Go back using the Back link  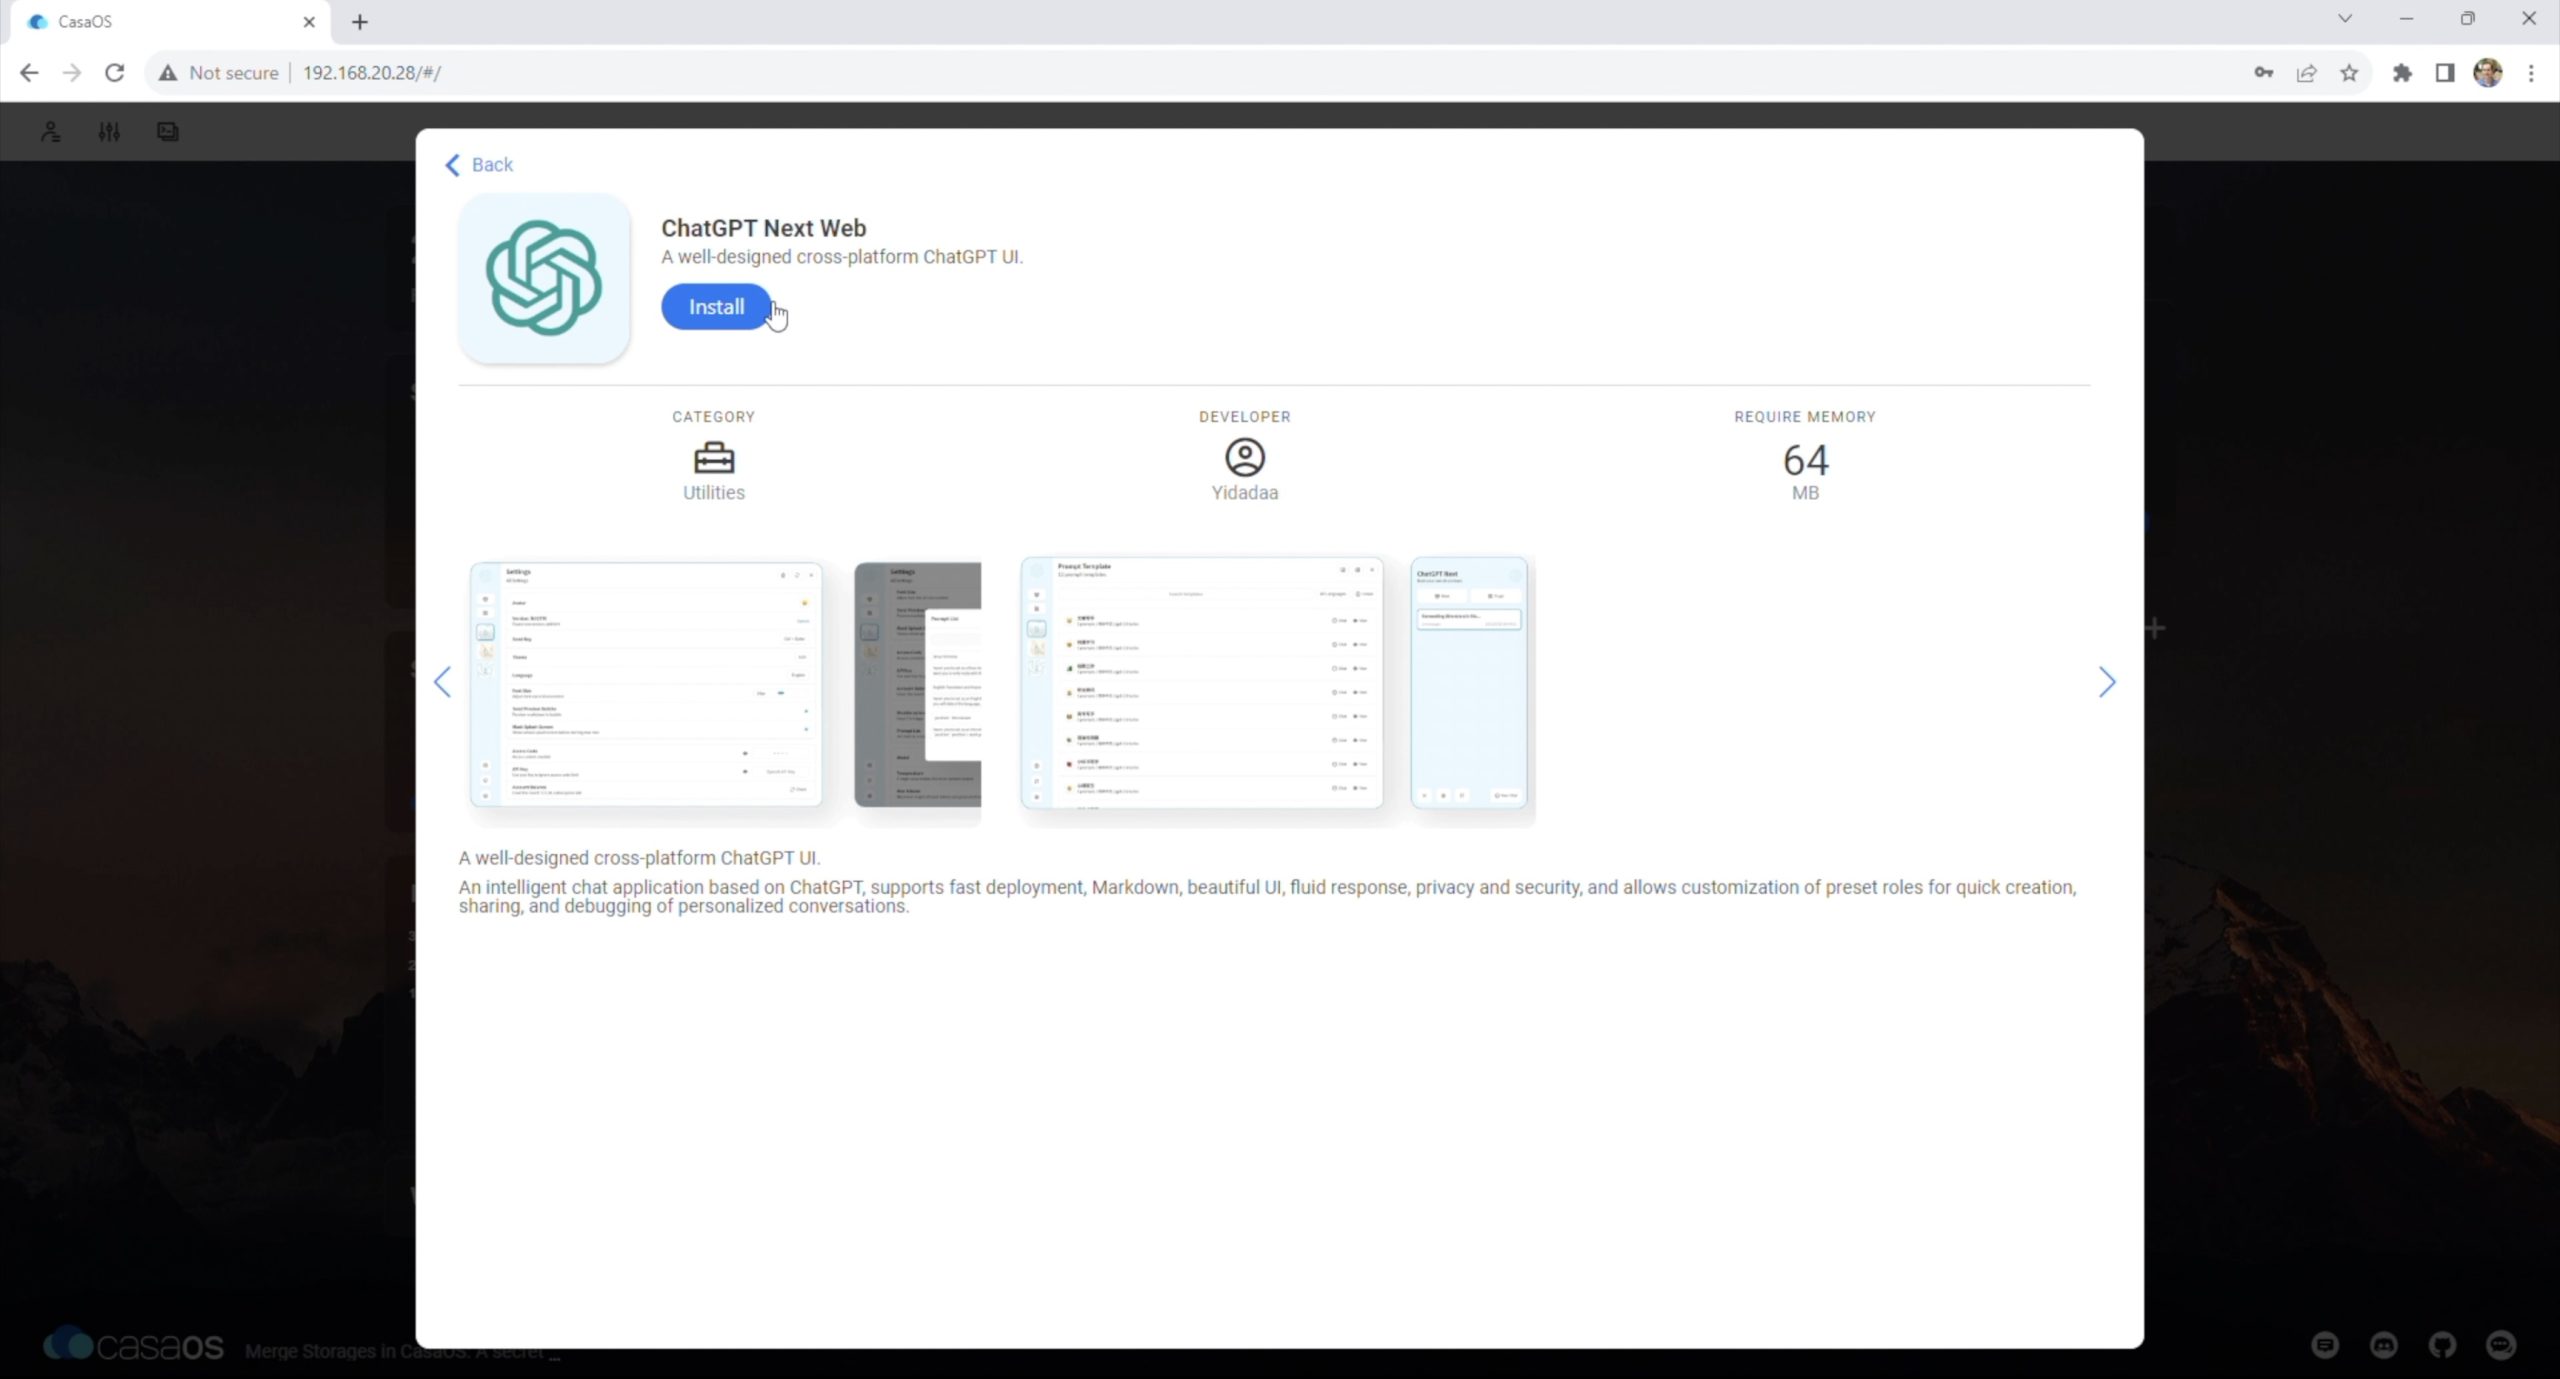479,165
